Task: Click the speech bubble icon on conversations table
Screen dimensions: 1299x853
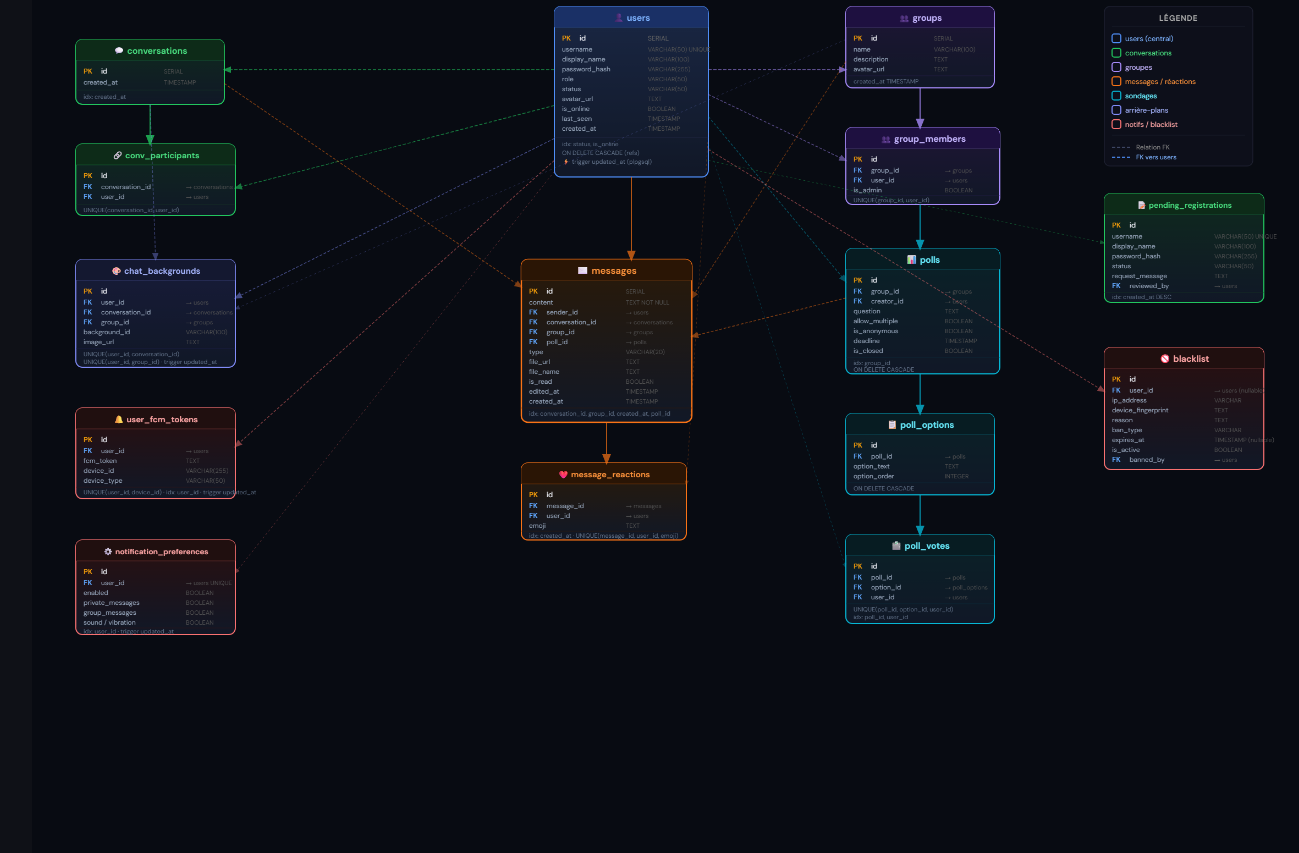Action: pyautogui.click(x=119, y=51)
